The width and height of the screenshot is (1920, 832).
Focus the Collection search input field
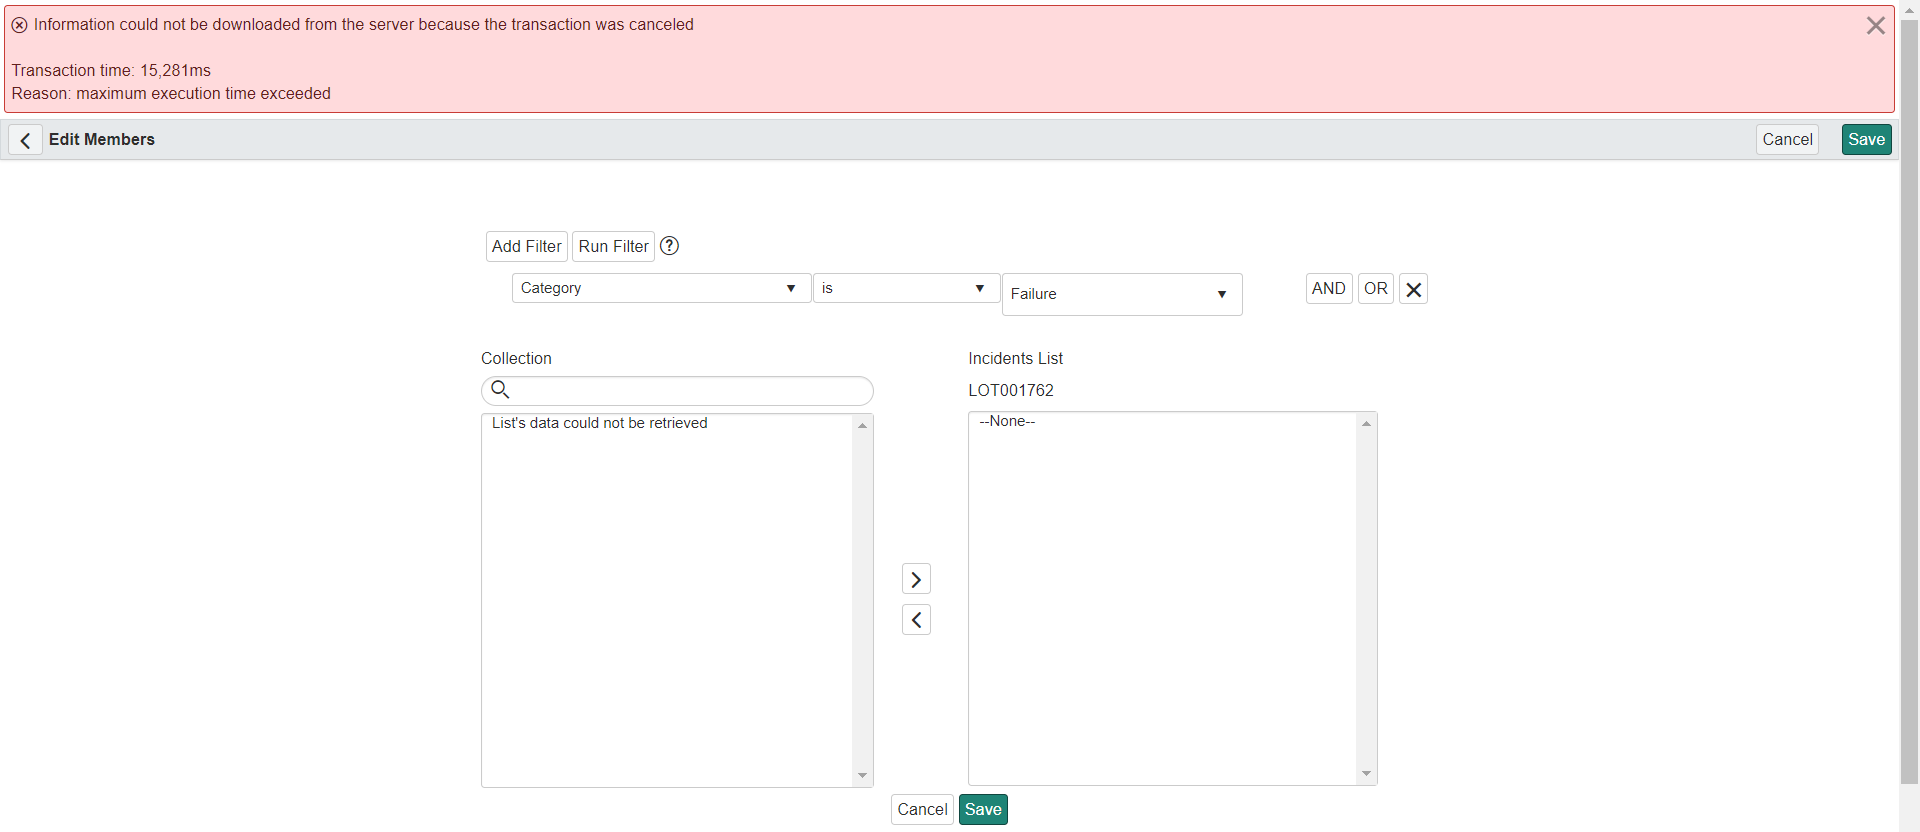pos(690,390)
